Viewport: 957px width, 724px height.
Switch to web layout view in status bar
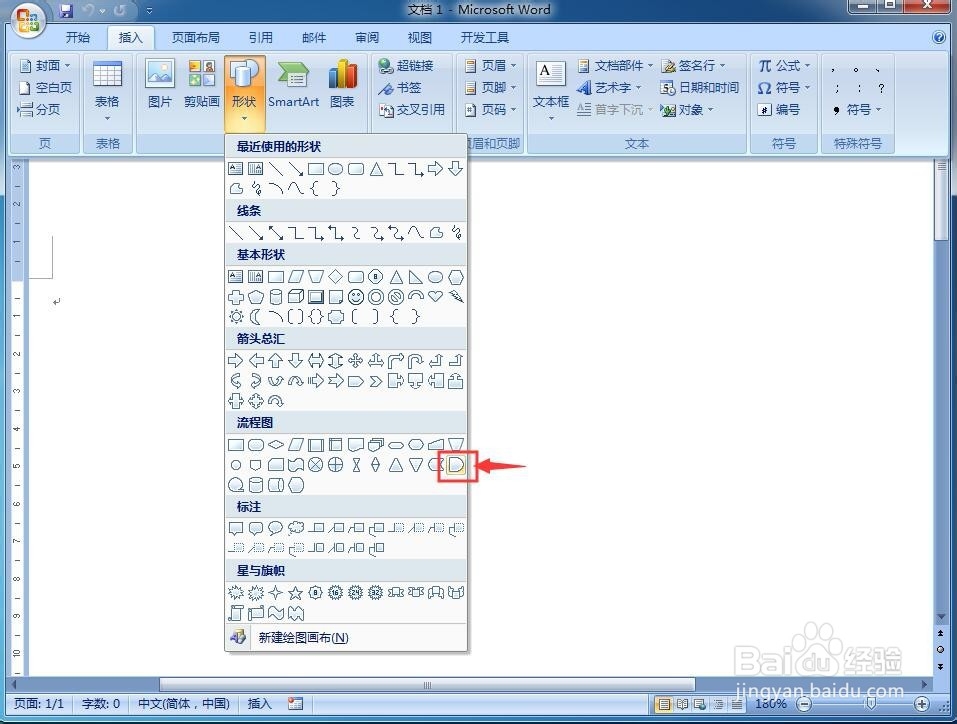tap(700, 704)
